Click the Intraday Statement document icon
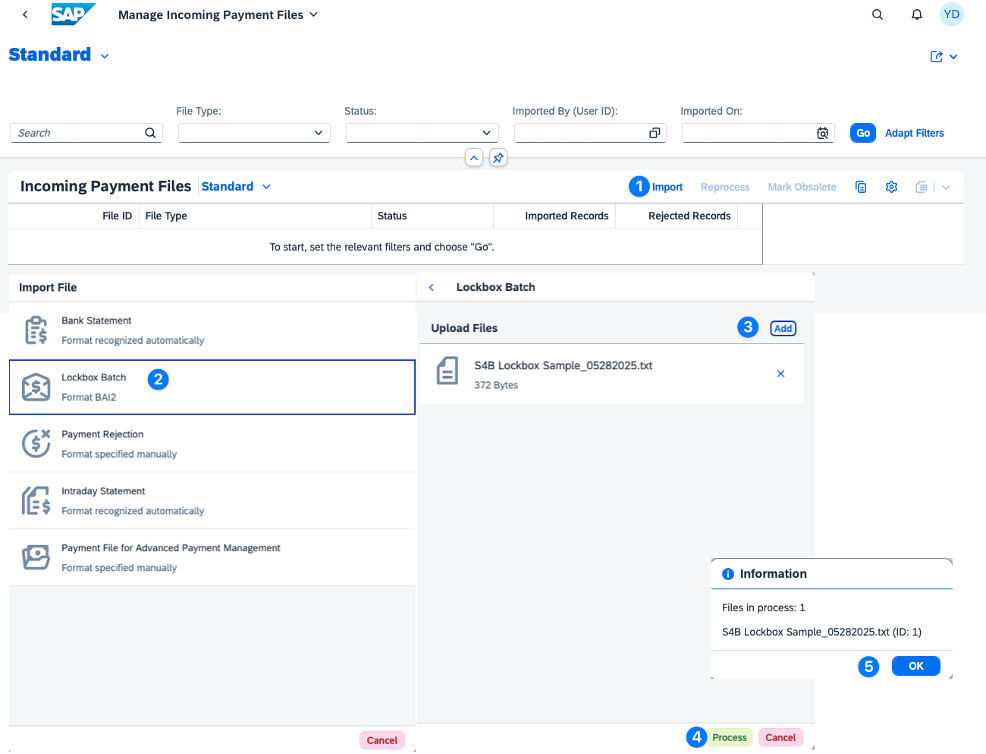This screenshot has height=754, width=986. pyautogui.click(x=36, y=501)
